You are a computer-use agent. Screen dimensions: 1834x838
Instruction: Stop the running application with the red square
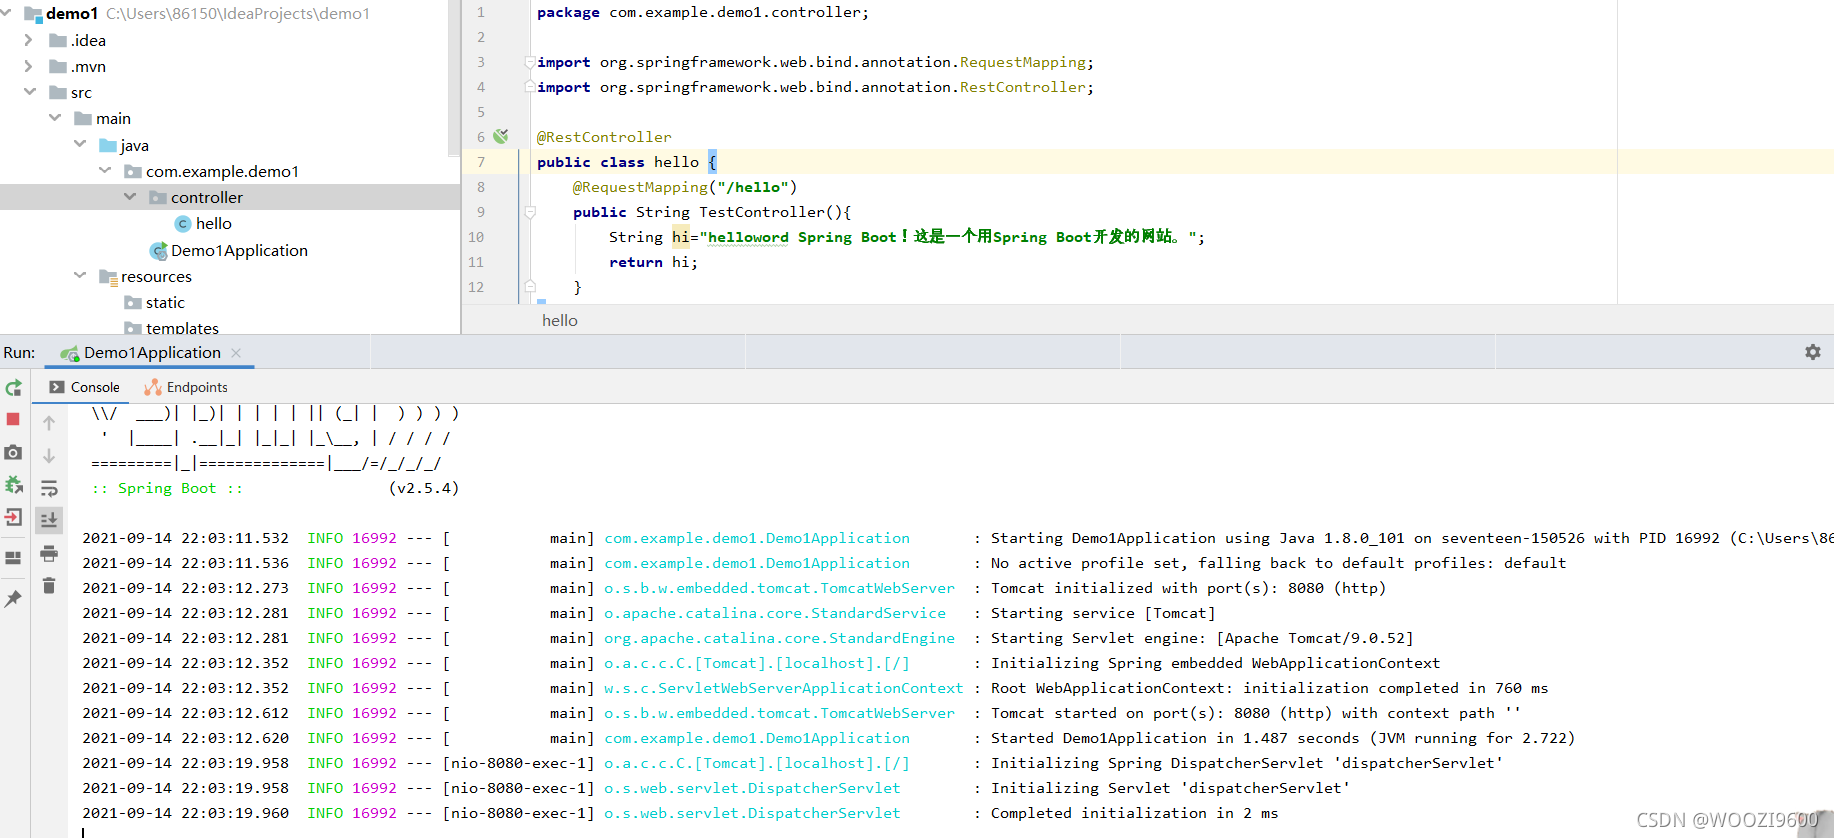pos(13,419)
